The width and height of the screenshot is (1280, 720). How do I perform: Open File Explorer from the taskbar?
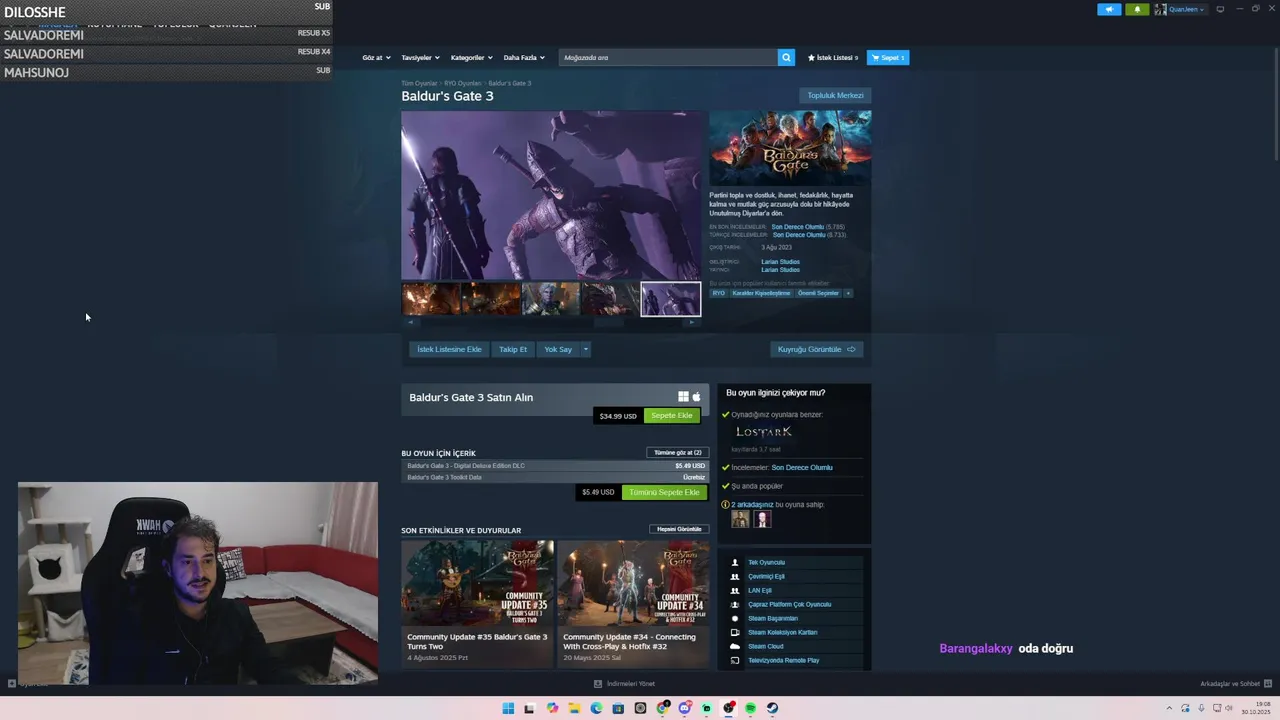574,708
